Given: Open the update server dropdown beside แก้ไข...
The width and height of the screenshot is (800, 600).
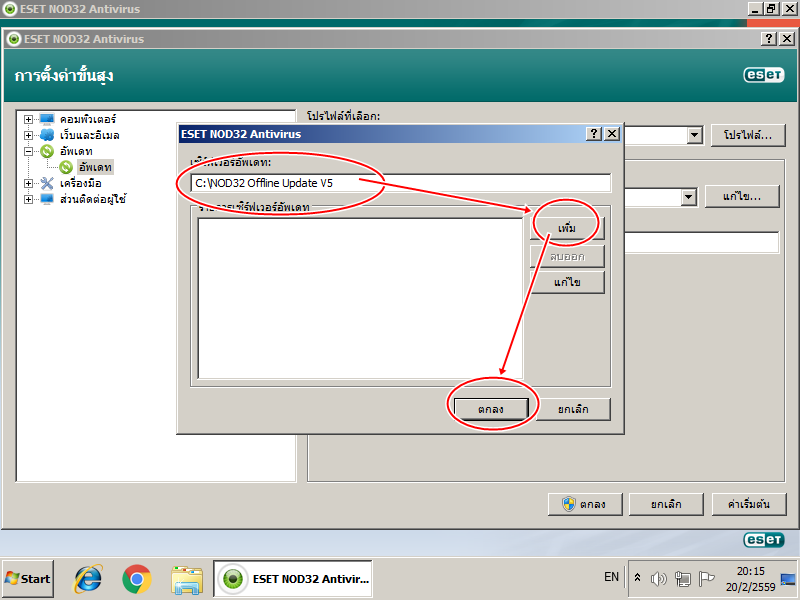Looking at the screenshot, I should [688, 197].
